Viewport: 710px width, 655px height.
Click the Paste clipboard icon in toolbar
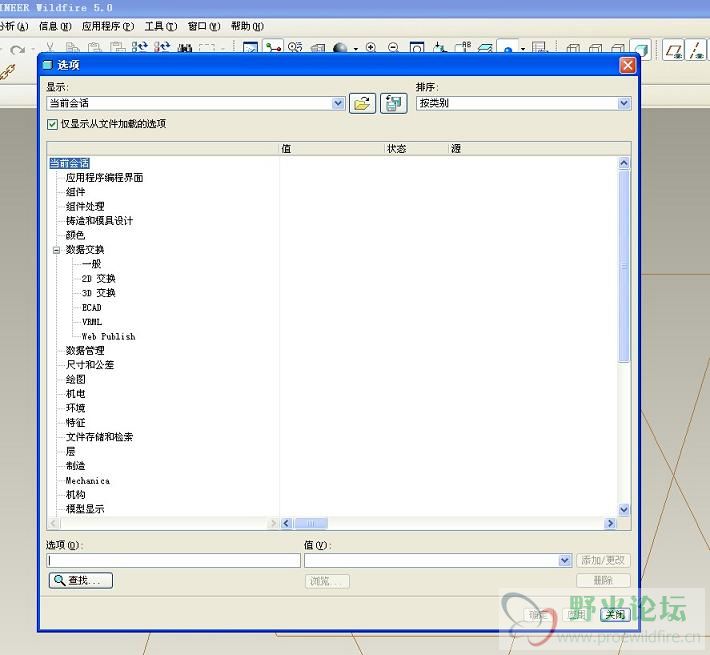click(x=94, y=48)
